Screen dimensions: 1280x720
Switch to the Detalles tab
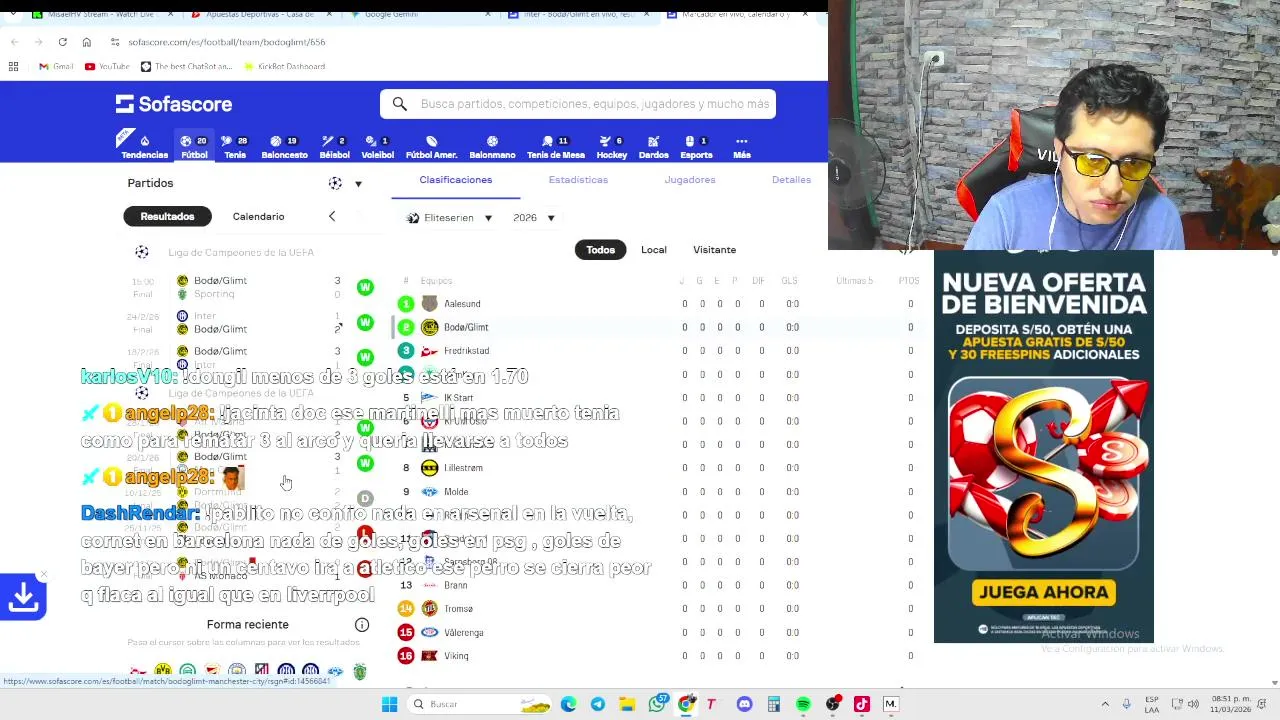tap(791, 180)
